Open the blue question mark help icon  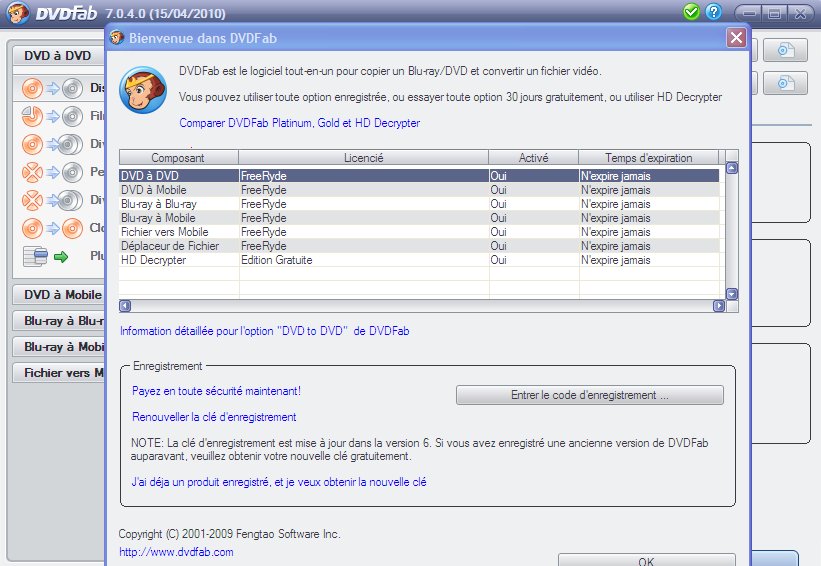point(713,12)
